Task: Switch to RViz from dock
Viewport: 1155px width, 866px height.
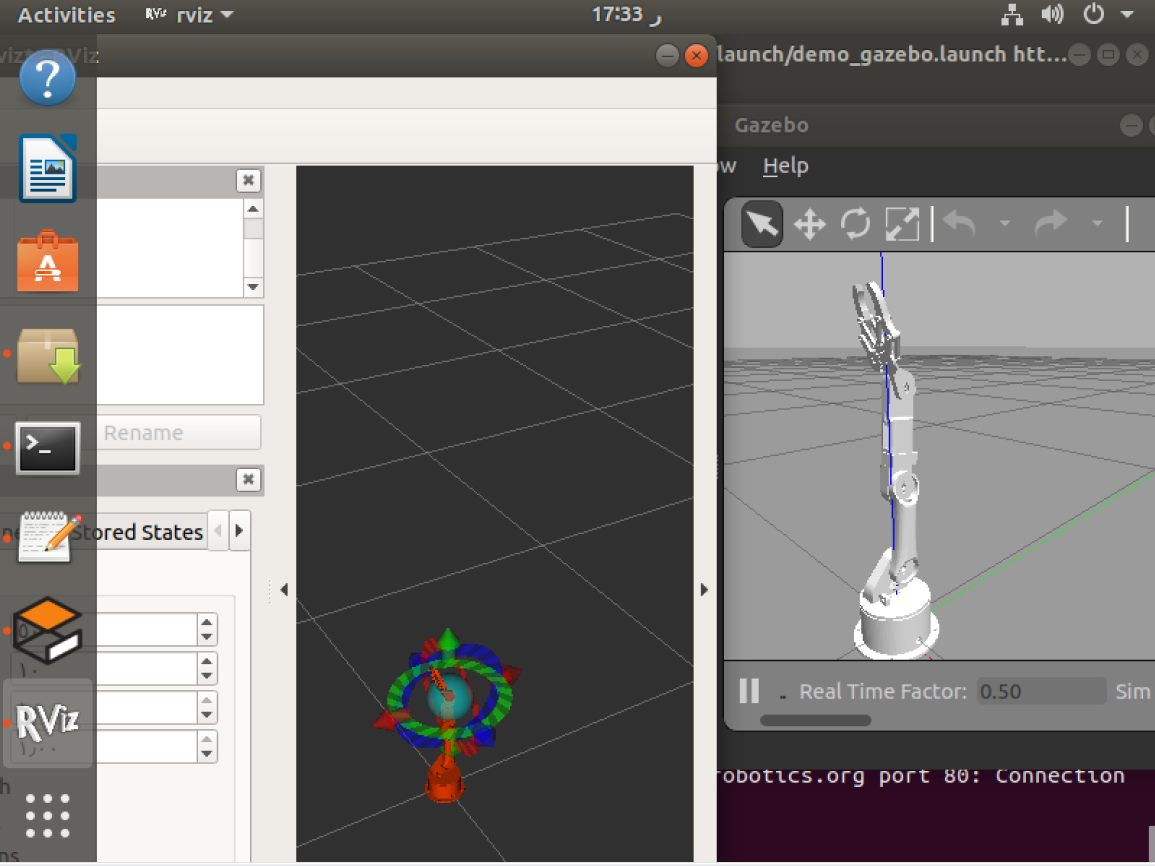Action: pos(48,723)
